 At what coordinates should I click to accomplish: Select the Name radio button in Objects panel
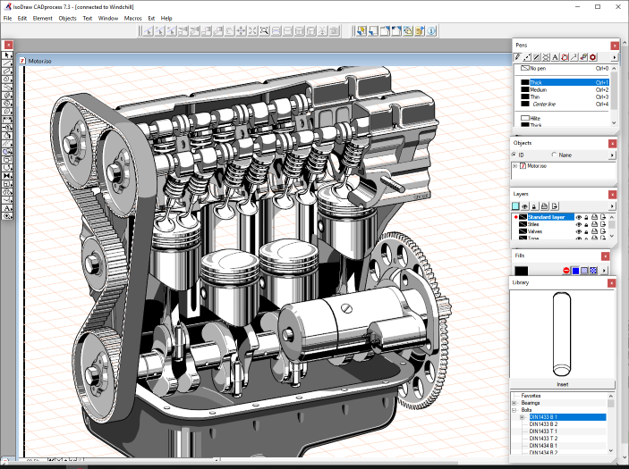[x=554, y=155]
